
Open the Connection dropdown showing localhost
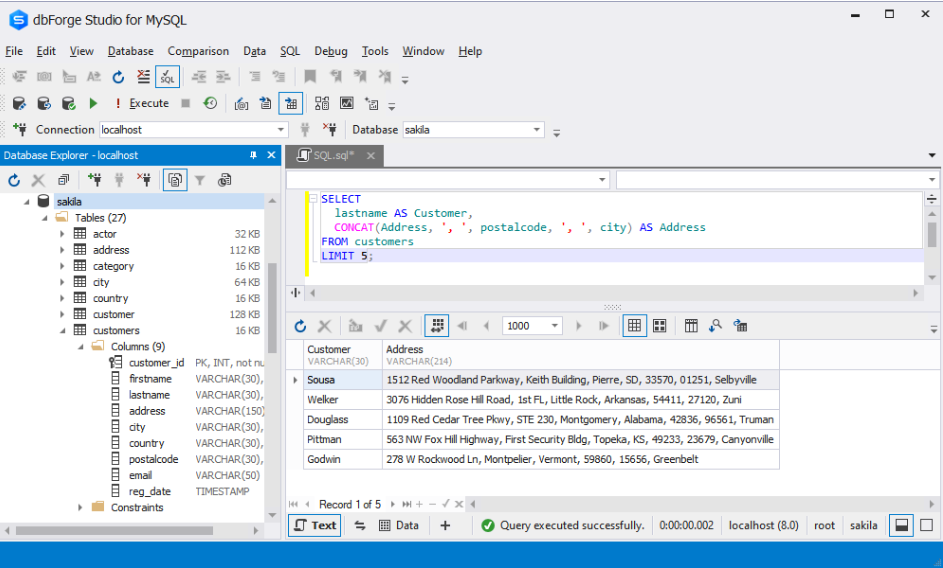pos(281,130)
